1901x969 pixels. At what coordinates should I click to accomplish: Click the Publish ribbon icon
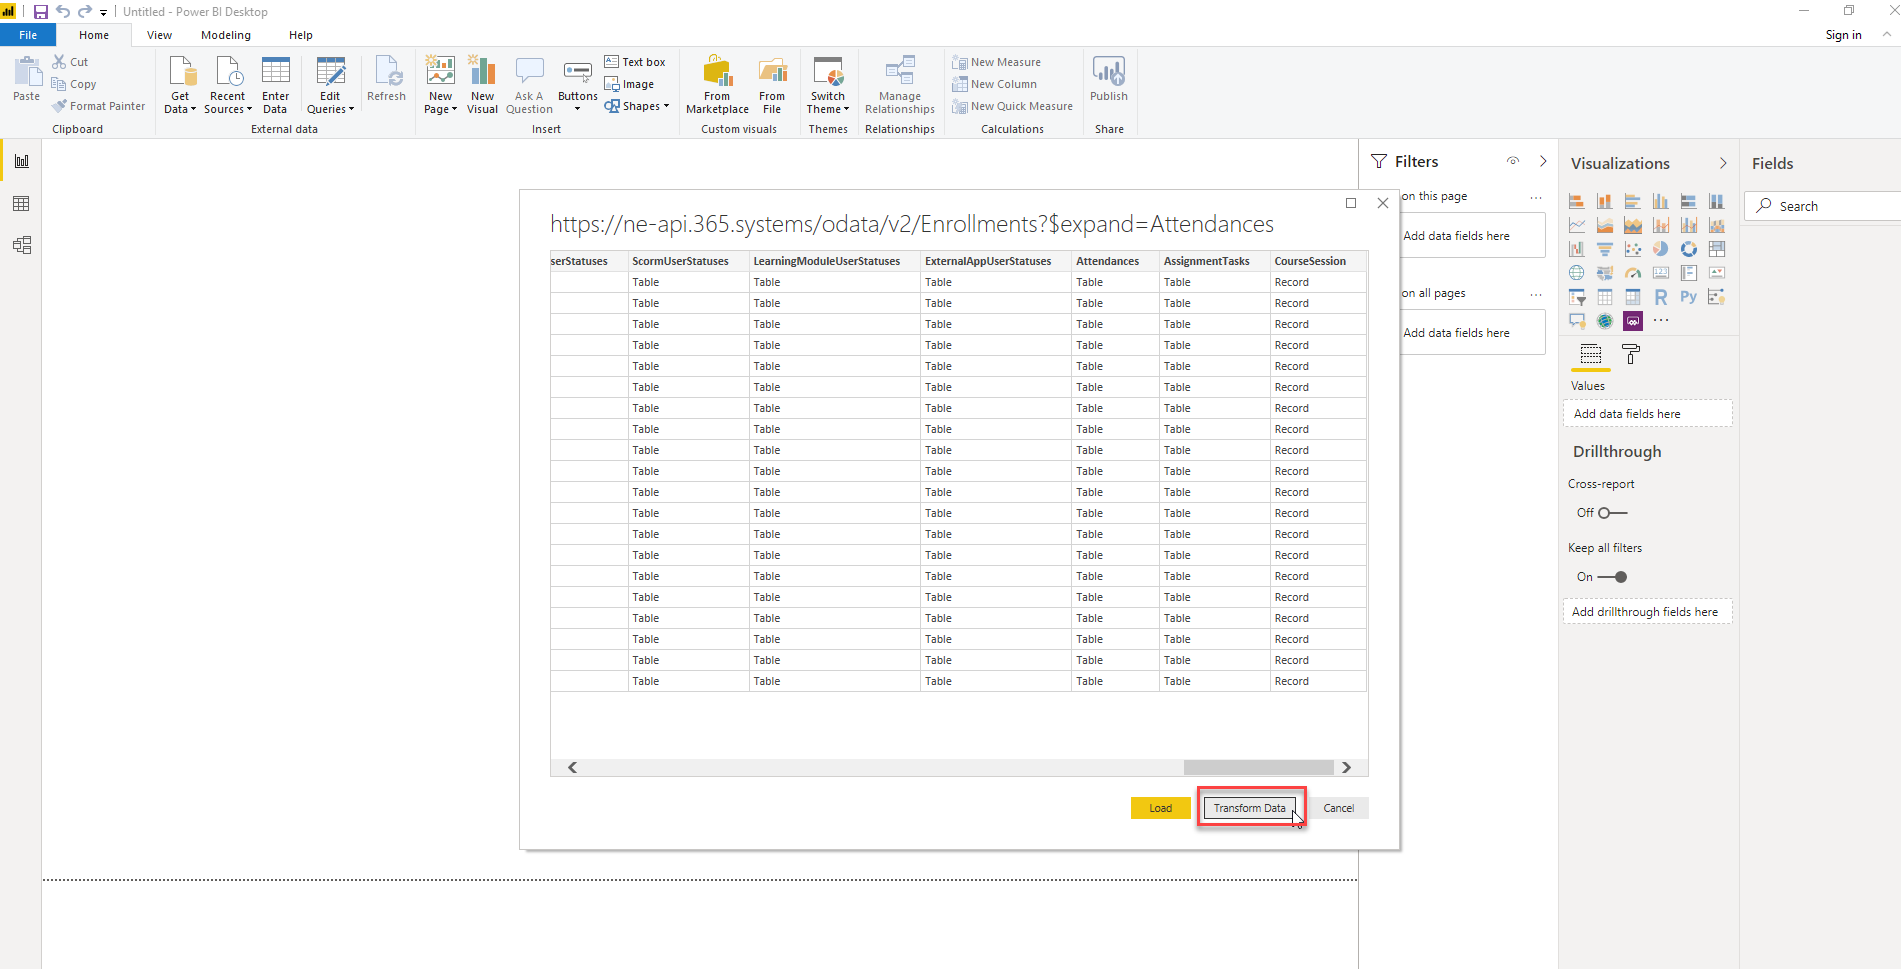point(1108,80)
